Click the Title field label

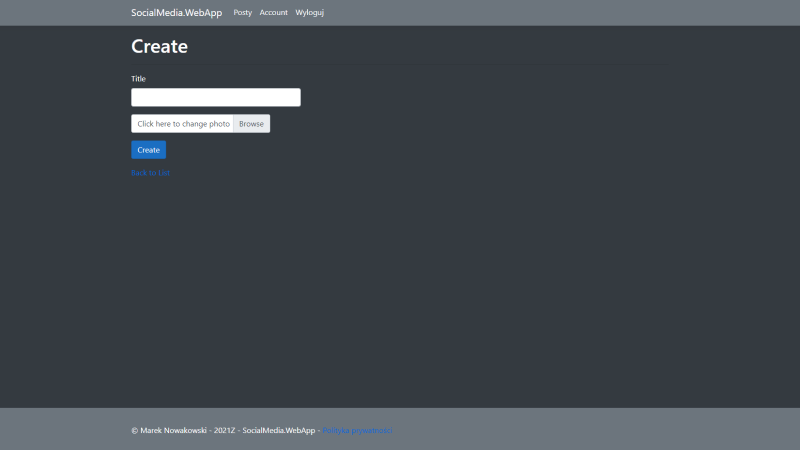pyautogui.click(x=138, y=79)
